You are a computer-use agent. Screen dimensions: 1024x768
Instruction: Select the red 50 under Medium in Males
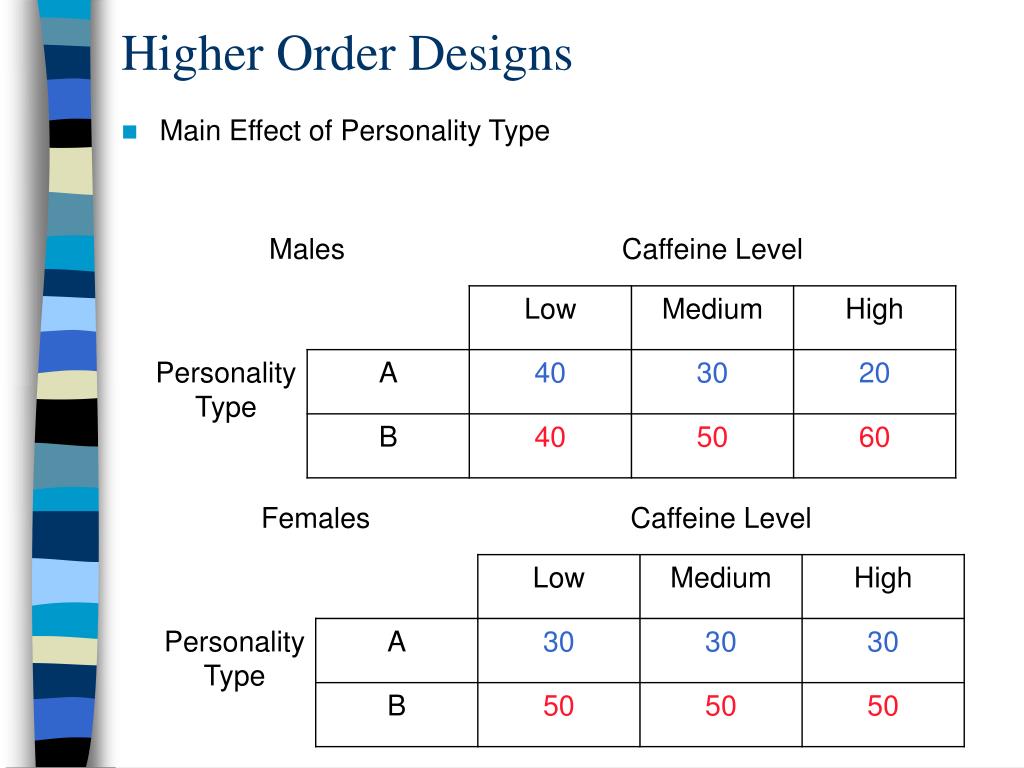pos(712,445)
